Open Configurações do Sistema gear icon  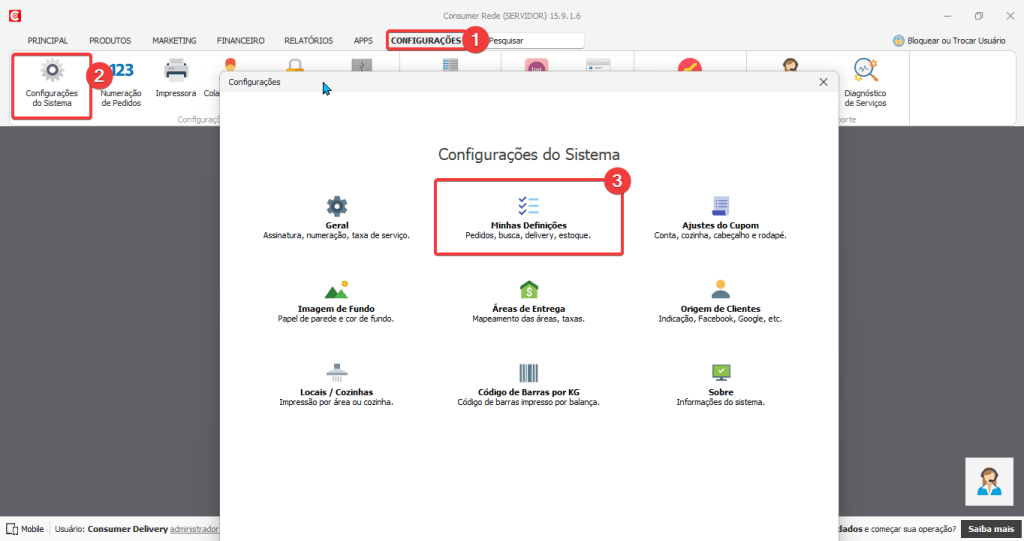click(51, 73)
